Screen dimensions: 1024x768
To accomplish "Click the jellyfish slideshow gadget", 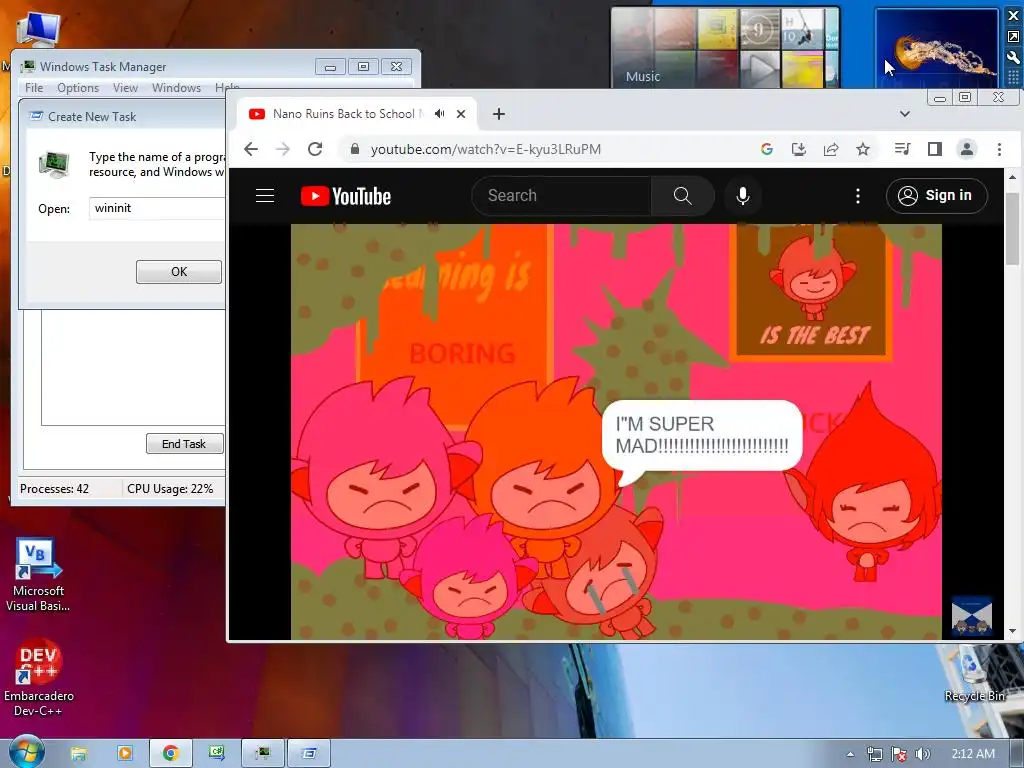I will [x=936, y=48].
